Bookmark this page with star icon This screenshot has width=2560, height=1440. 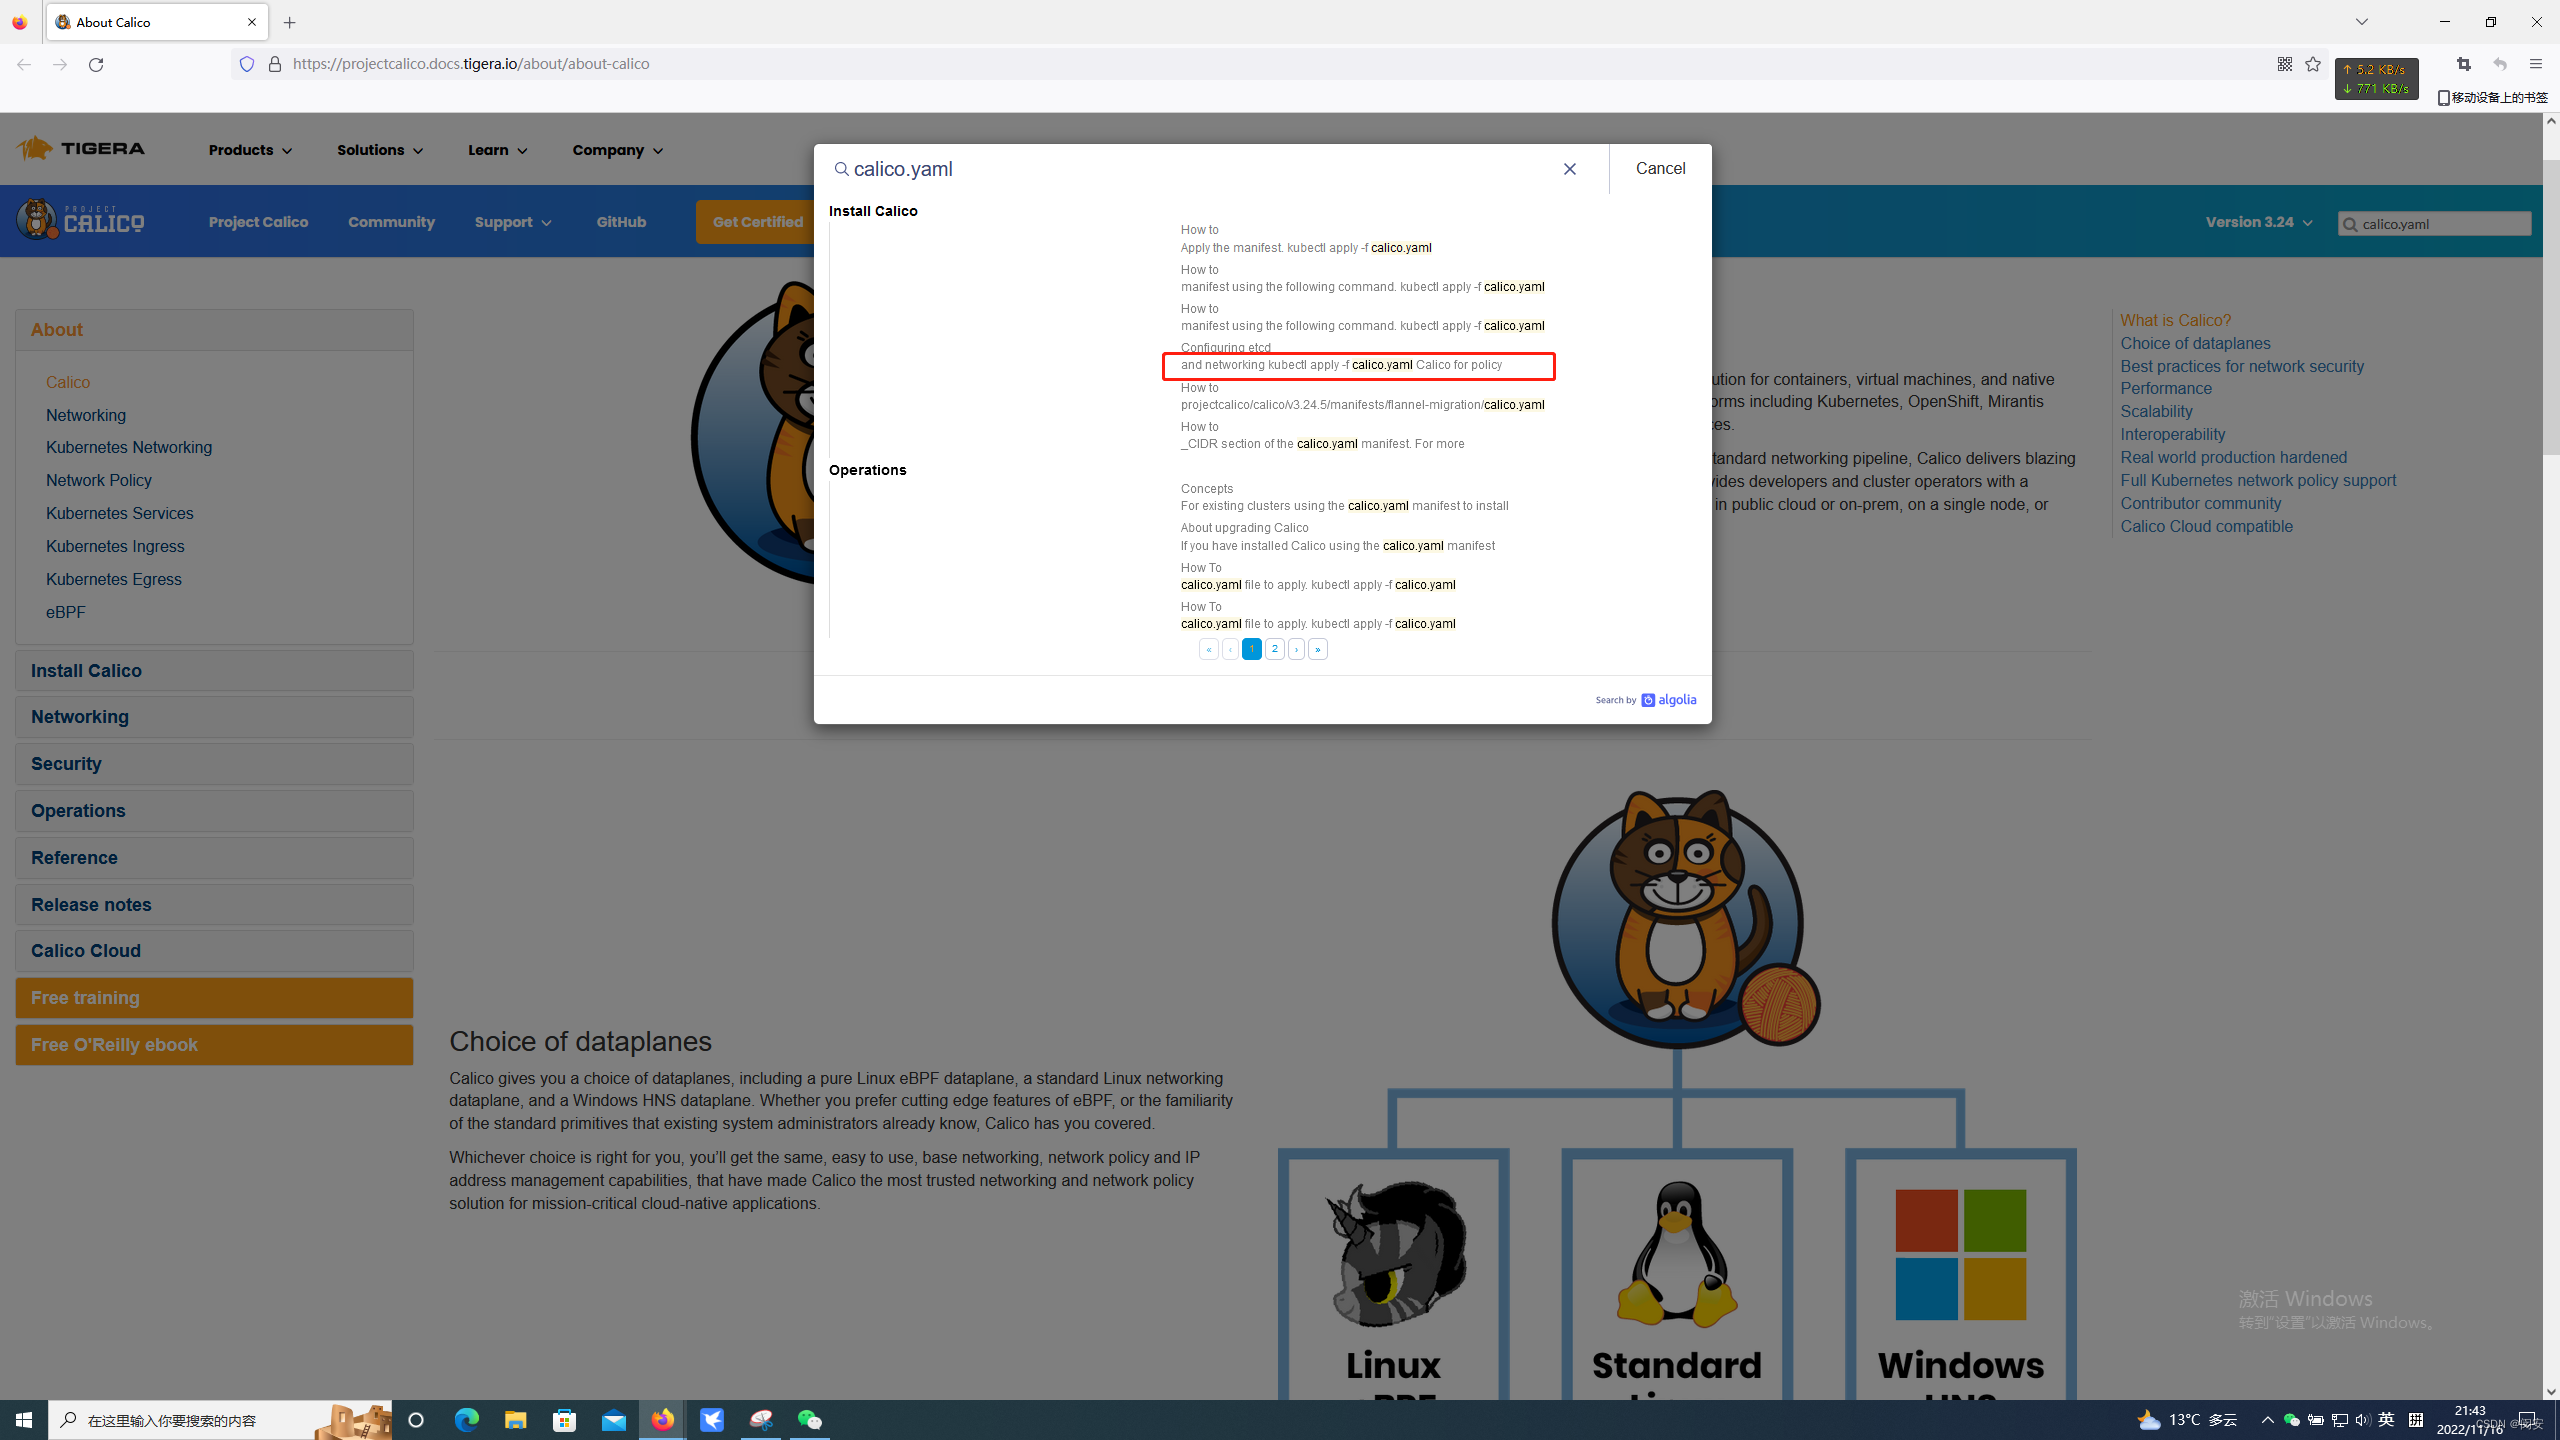2313,64
